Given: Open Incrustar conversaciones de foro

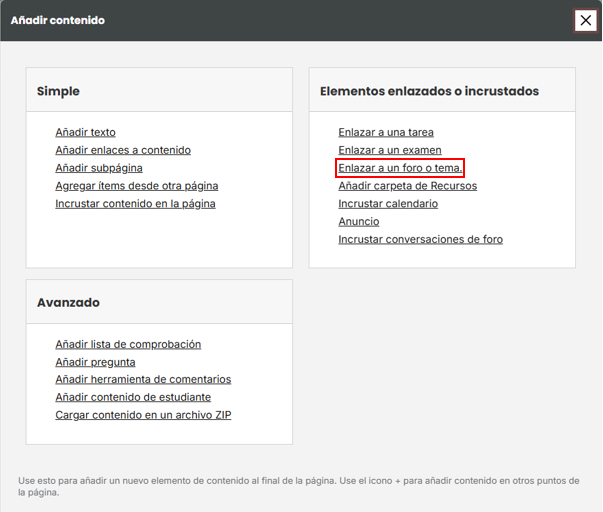Looking at the screenshot, I should 420,239.
